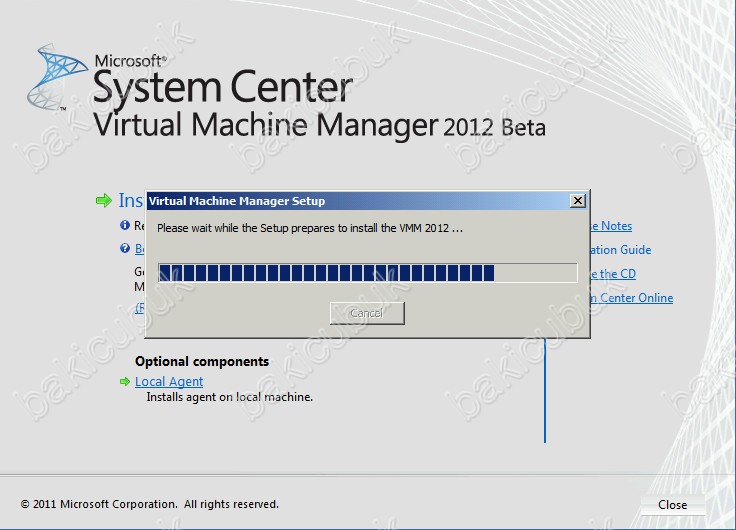The image size is (736, 530).
Task: Click the System Center logo graphic
Action: click(56, 77)
